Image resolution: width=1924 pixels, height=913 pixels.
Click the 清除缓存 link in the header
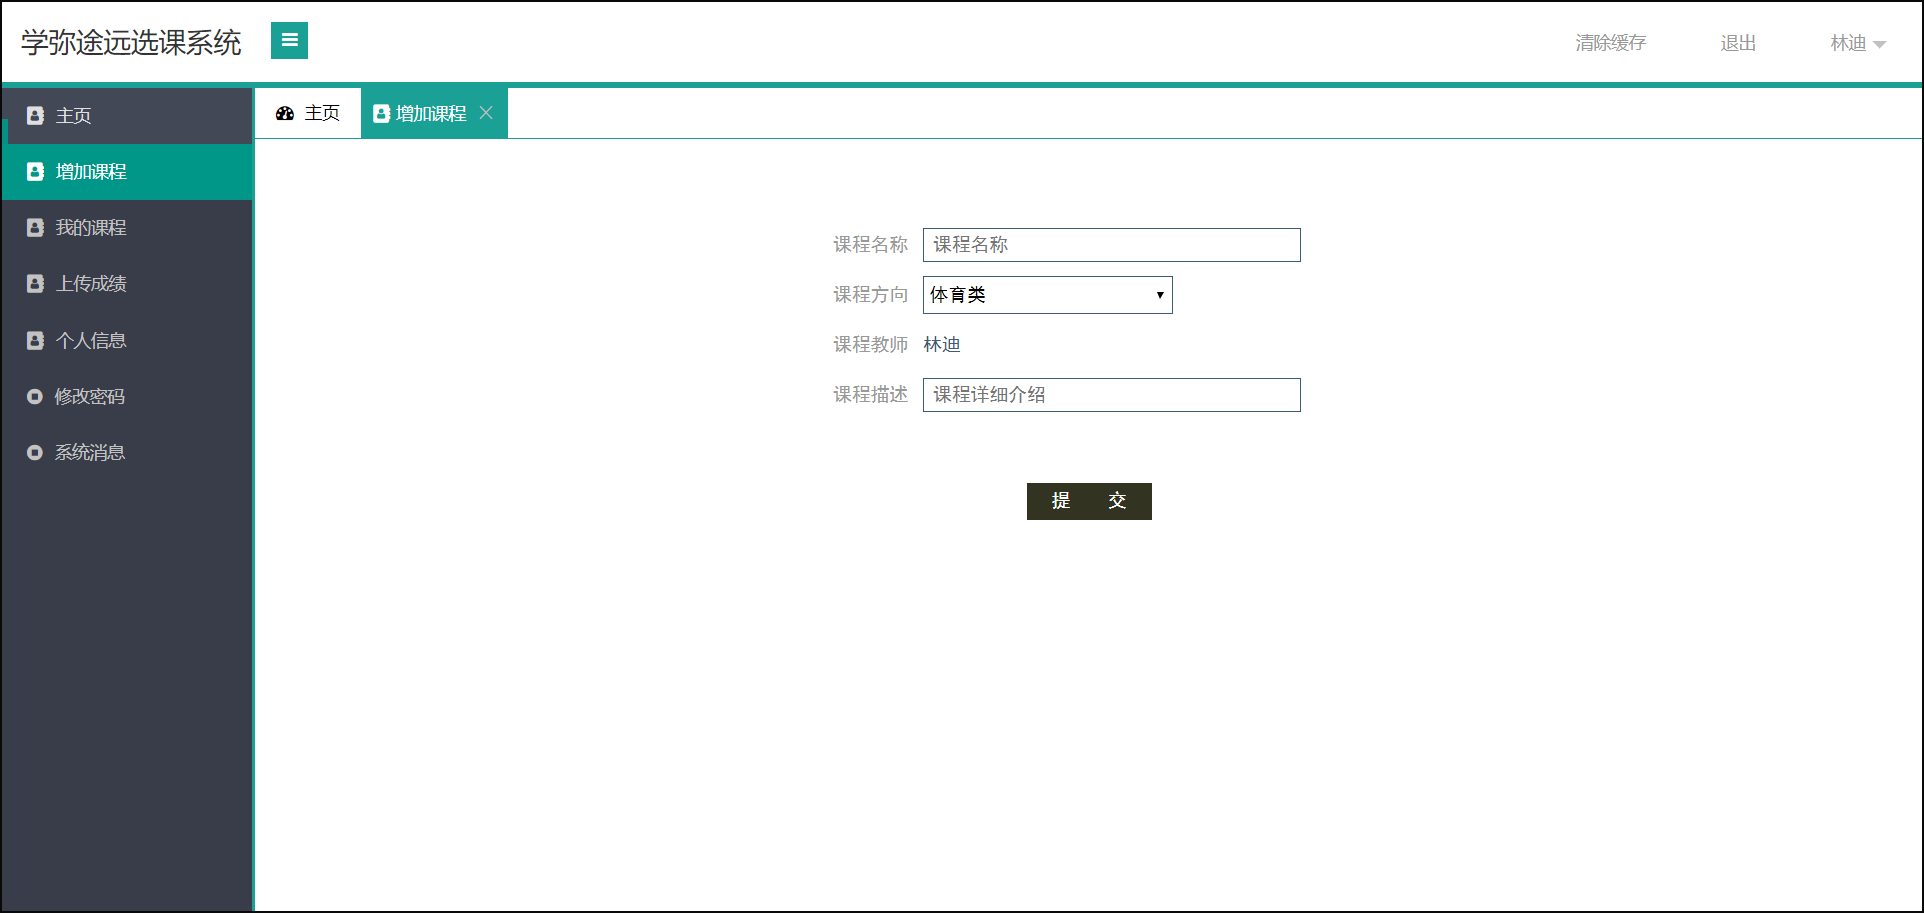pyautogui.click(x=1610, y=43)
